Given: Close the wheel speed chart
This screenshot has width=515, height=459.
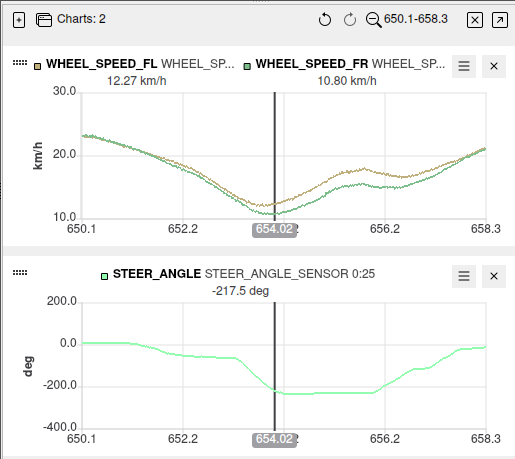Looking at the screenshot, I should coord(494,66).
